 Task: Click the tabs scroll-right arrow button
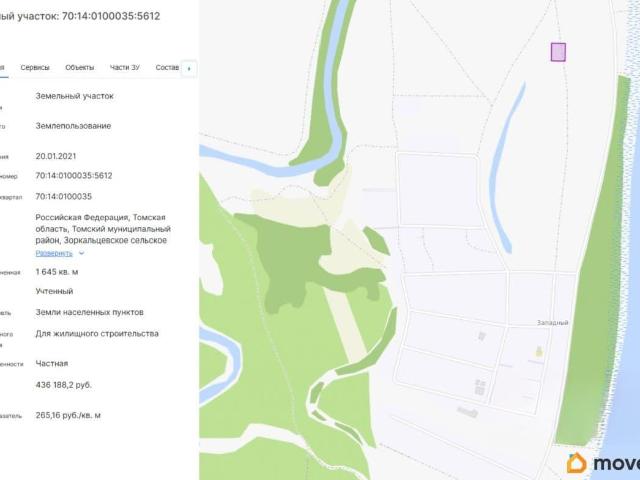click(x=189, y=69)
